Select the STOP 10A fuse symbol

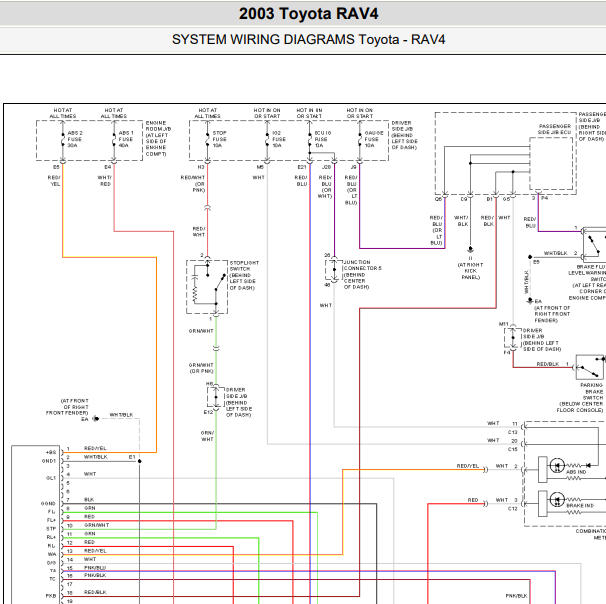tap(208, 140)
